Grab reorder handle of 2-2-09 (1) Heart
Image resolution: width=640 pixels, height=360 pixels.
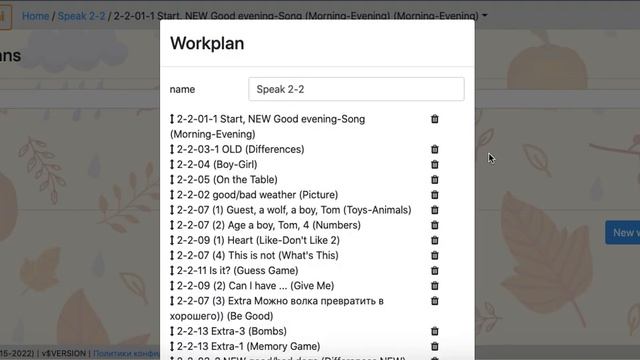[x=172, y=240]
